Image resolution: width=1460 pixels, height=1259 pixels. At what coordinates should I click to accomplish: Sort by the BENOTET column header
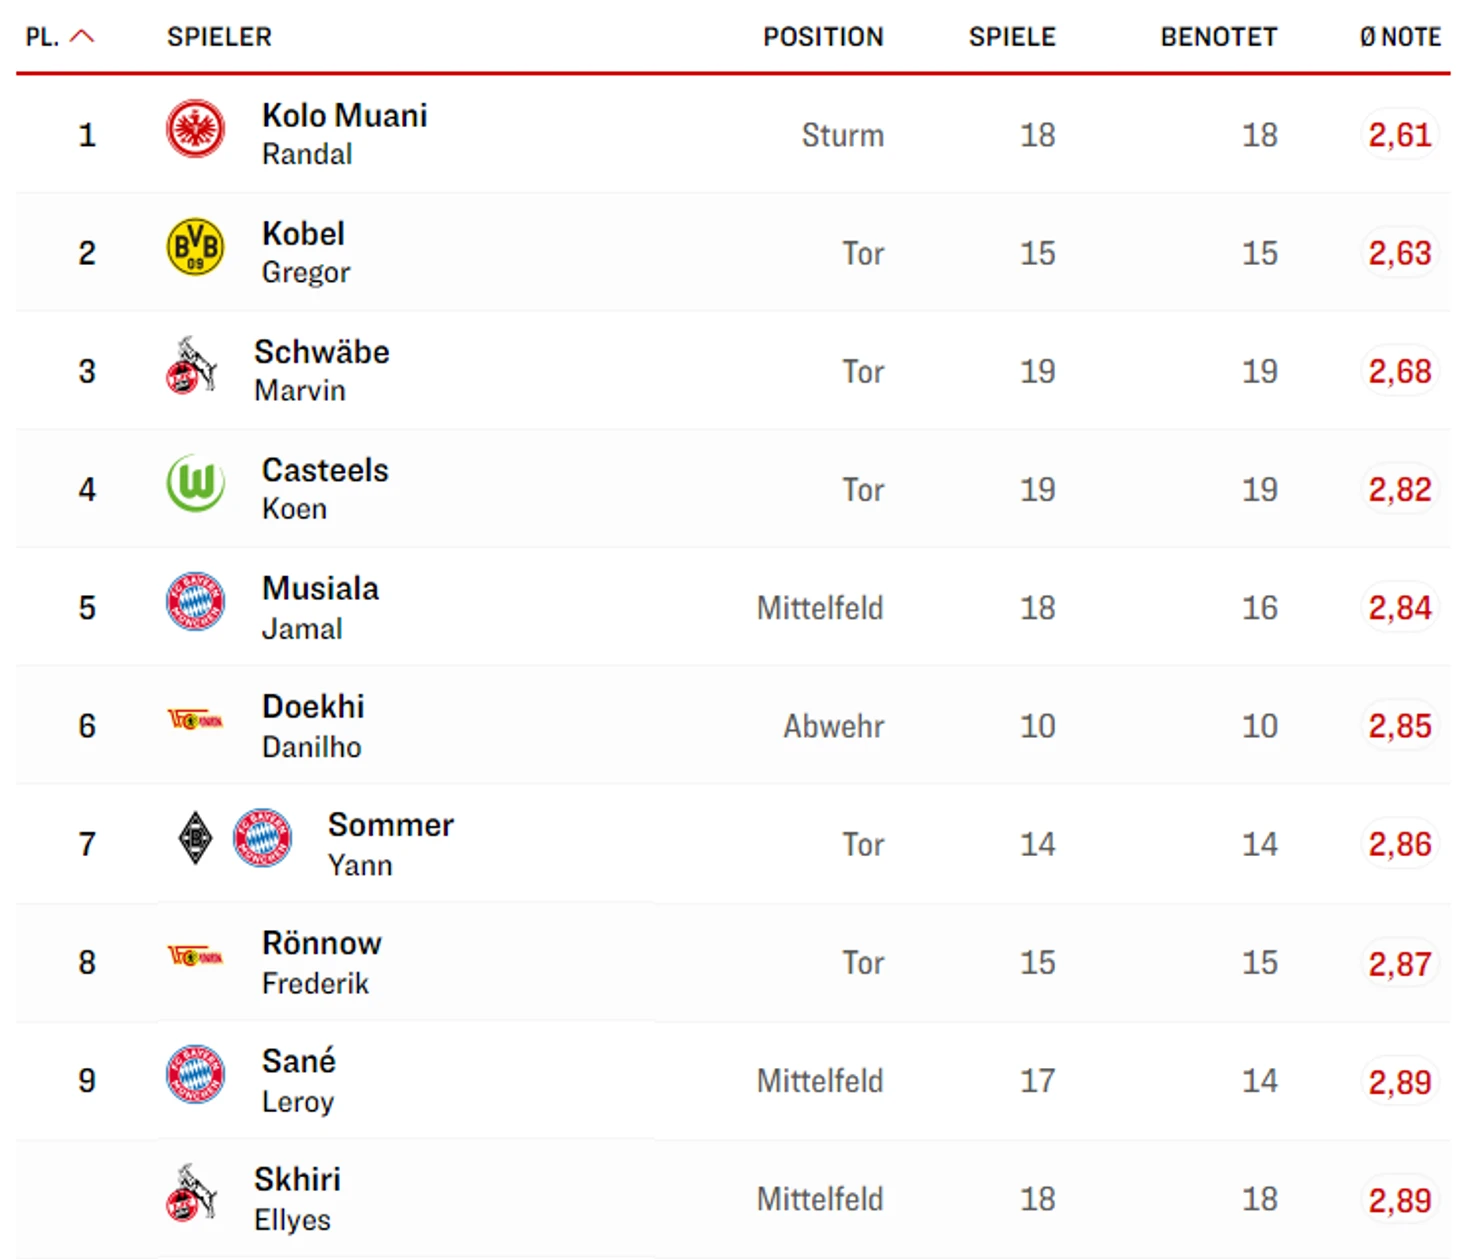coord(1219,37)
